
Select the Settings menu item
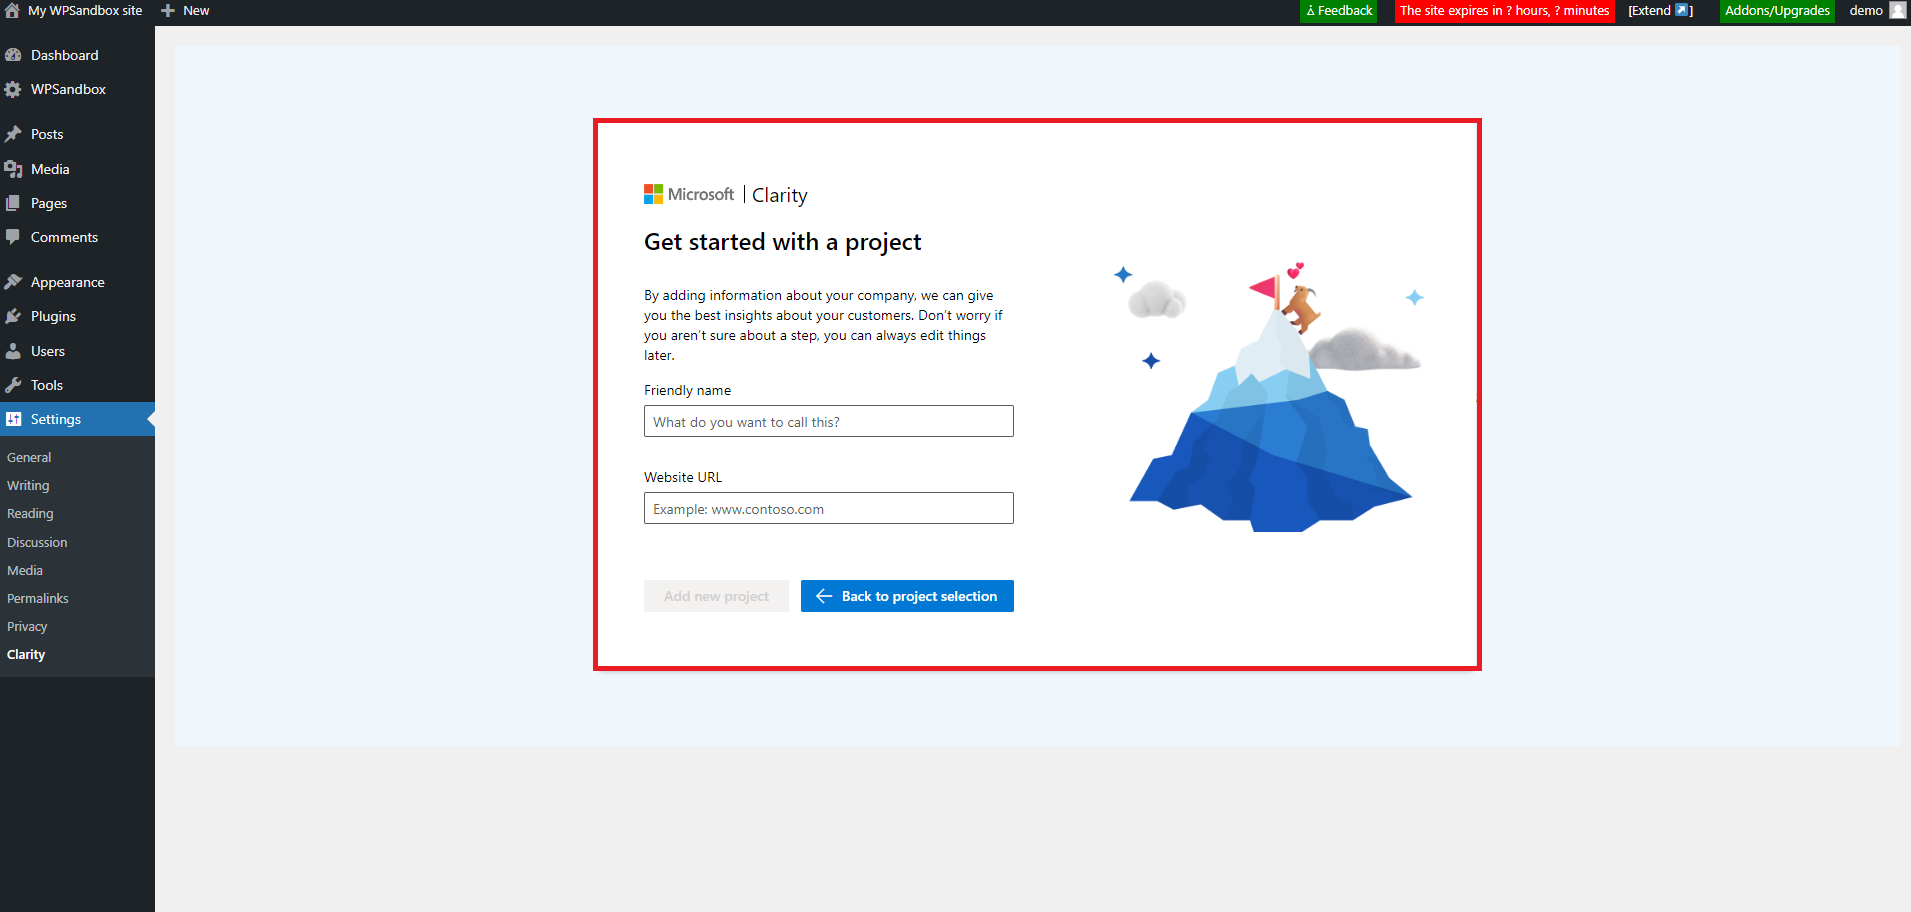point(77,419)
